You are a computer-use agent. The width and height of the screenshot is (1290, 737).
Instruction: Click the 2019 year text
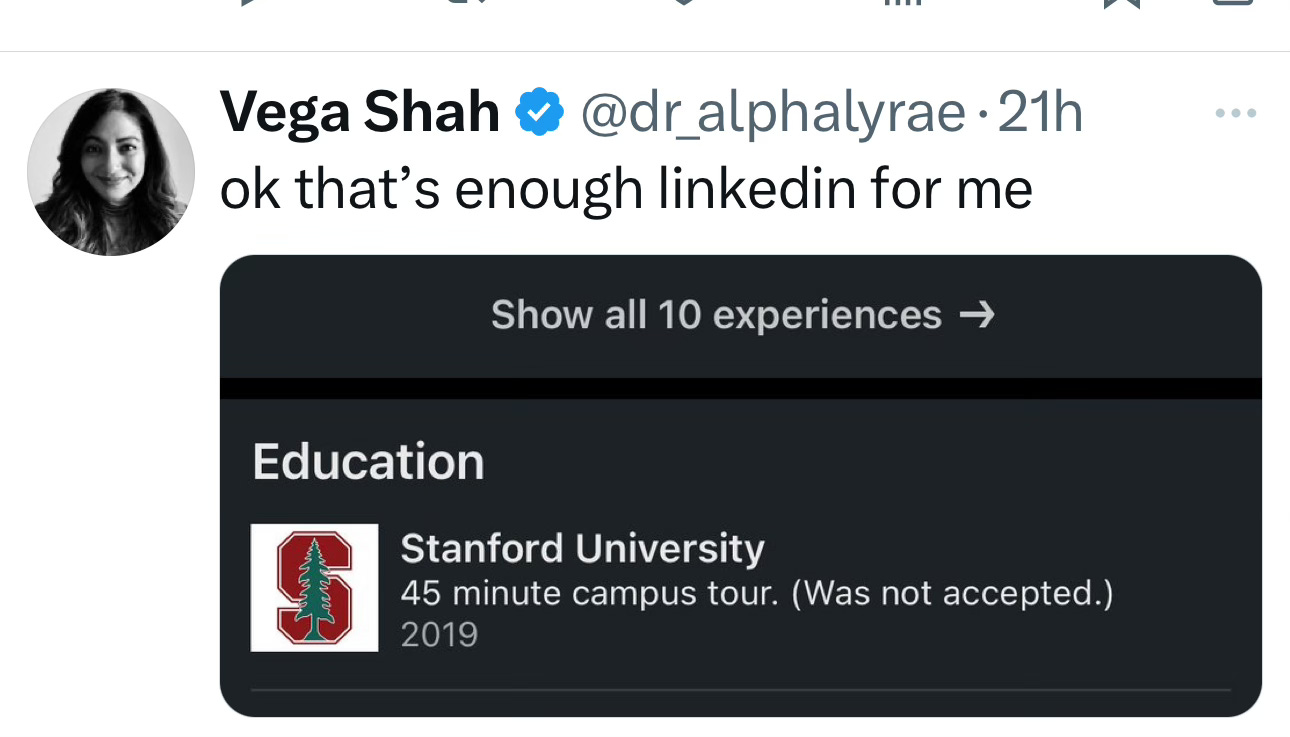[x=439, y=635]
